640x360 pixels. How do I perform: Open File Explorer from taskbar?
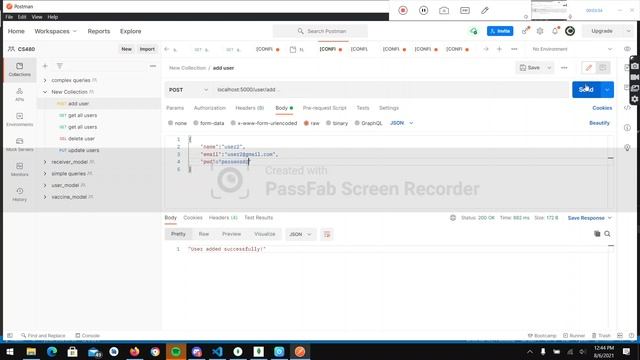click(31, 351)
